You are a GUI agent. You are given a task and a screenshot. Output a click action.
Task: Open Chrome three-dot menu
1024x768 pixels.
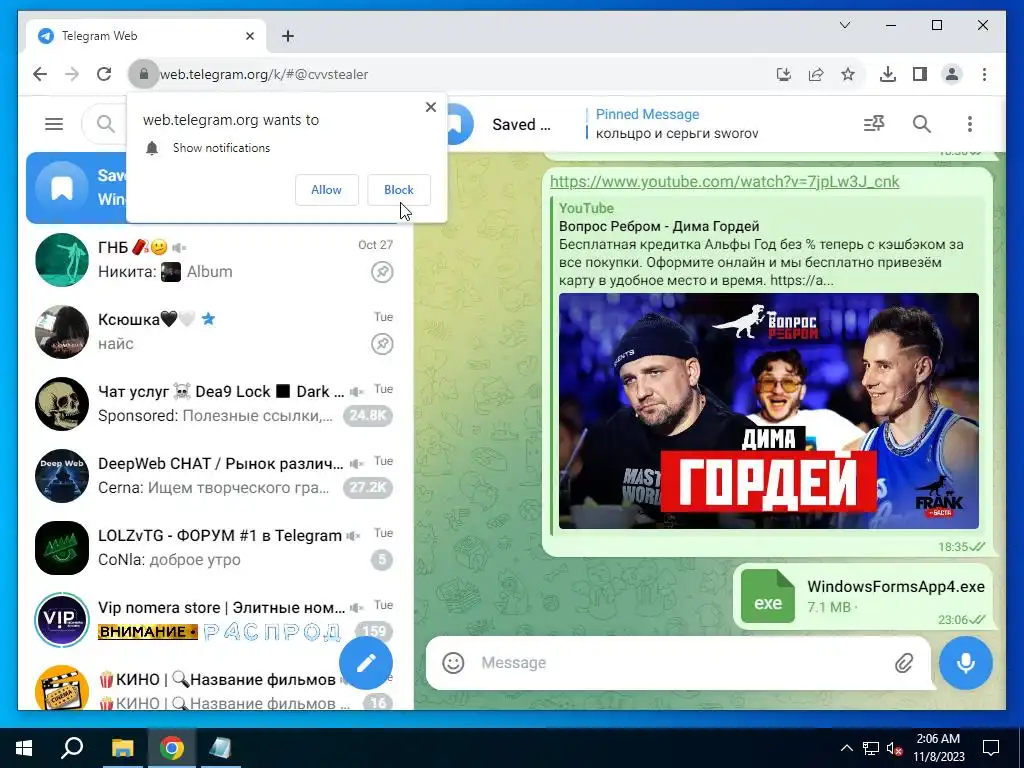(984, 74)
